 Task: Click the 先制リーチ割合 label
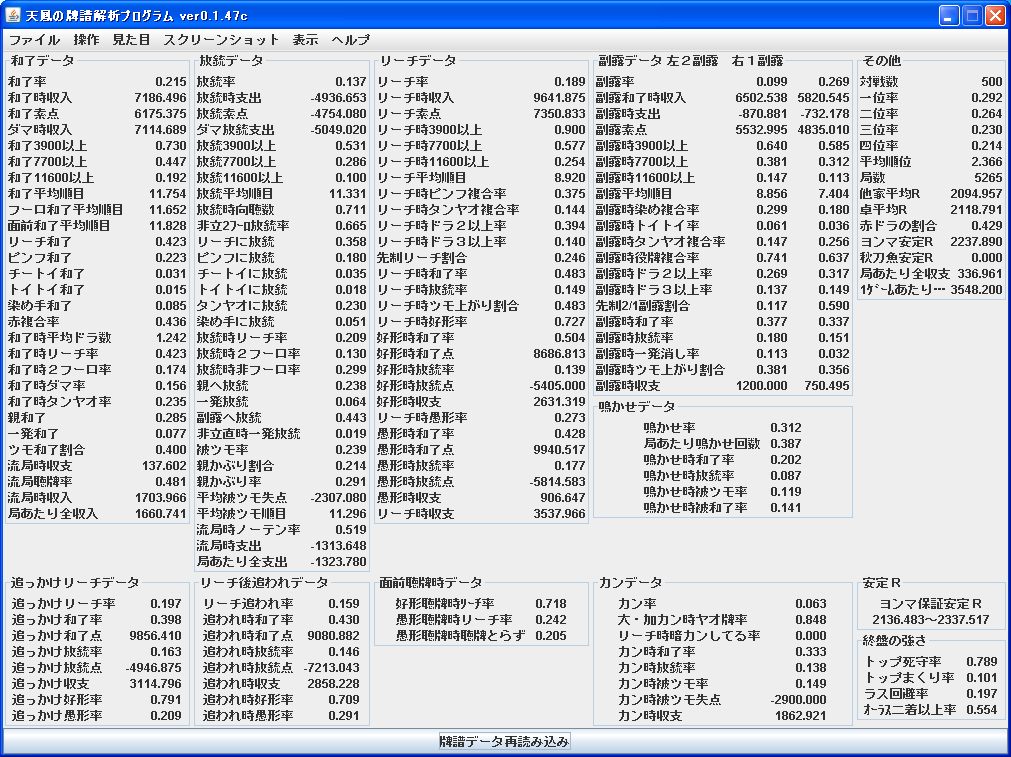[422, 258]
